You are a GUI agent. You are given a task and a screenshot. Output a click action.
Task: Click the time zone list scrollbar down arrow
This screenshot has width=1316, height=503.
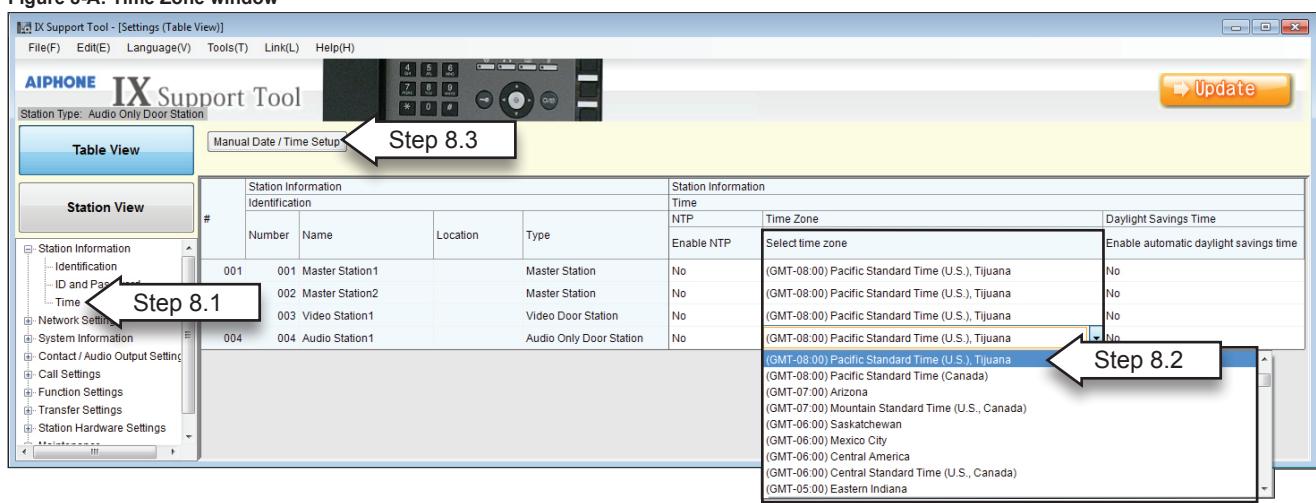[x=1265, y=489]
